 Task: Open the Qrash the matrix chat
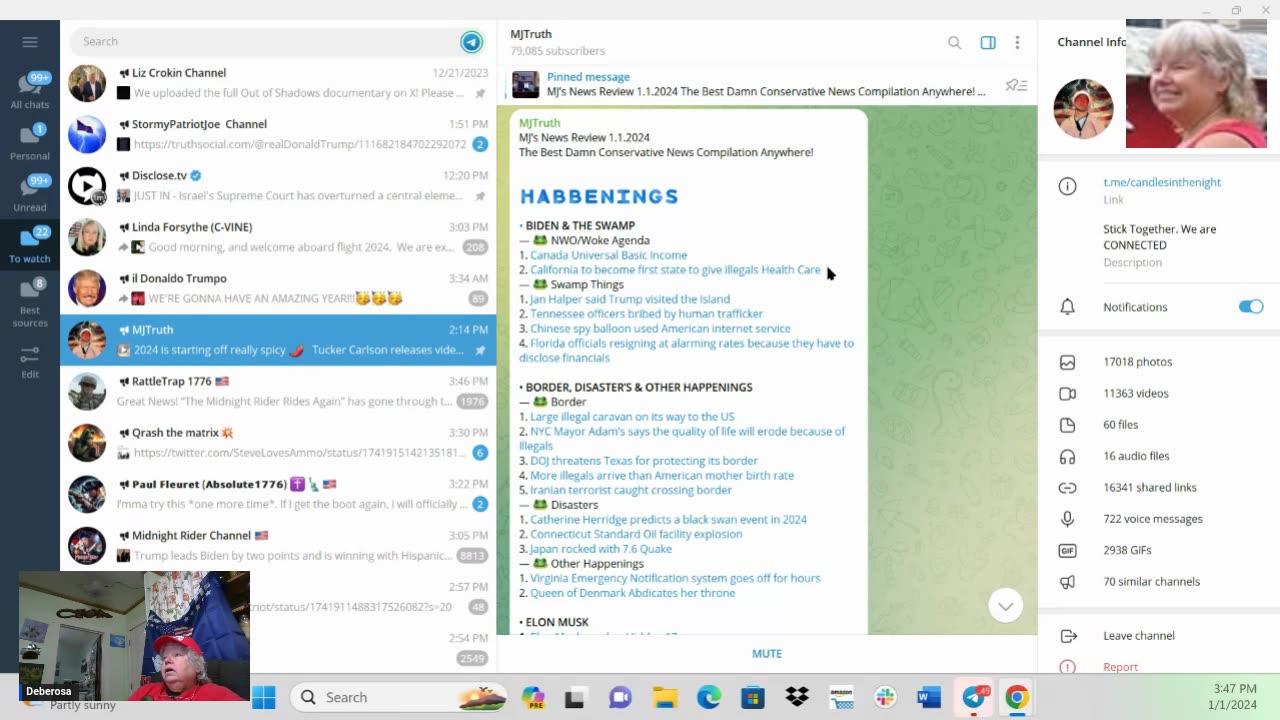(278, 442)
